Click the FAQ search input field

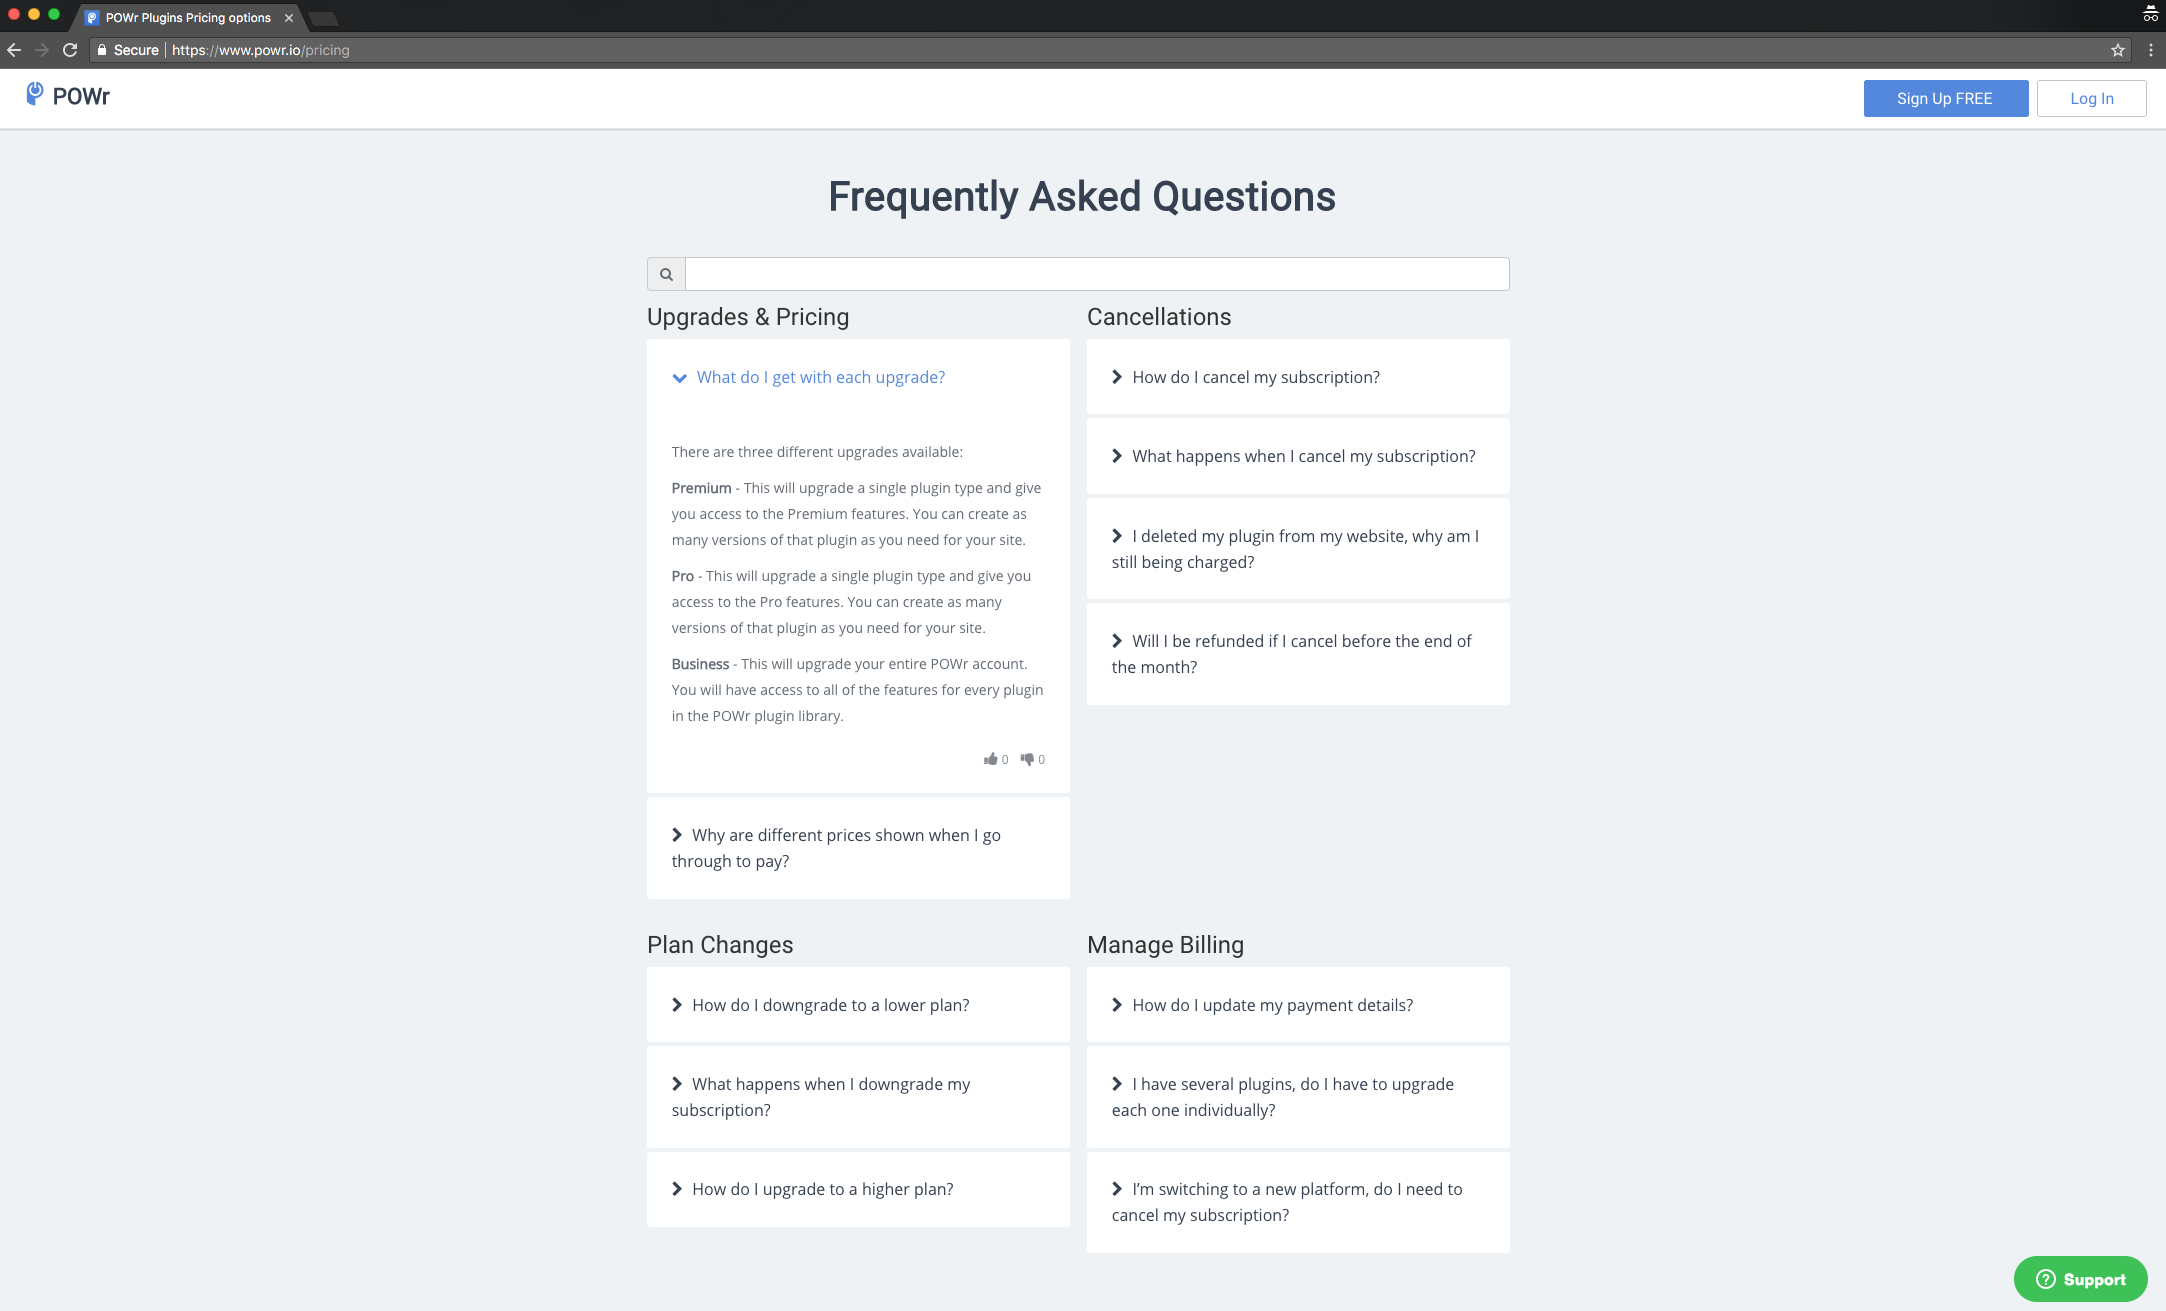click(x=1097, y=274)
